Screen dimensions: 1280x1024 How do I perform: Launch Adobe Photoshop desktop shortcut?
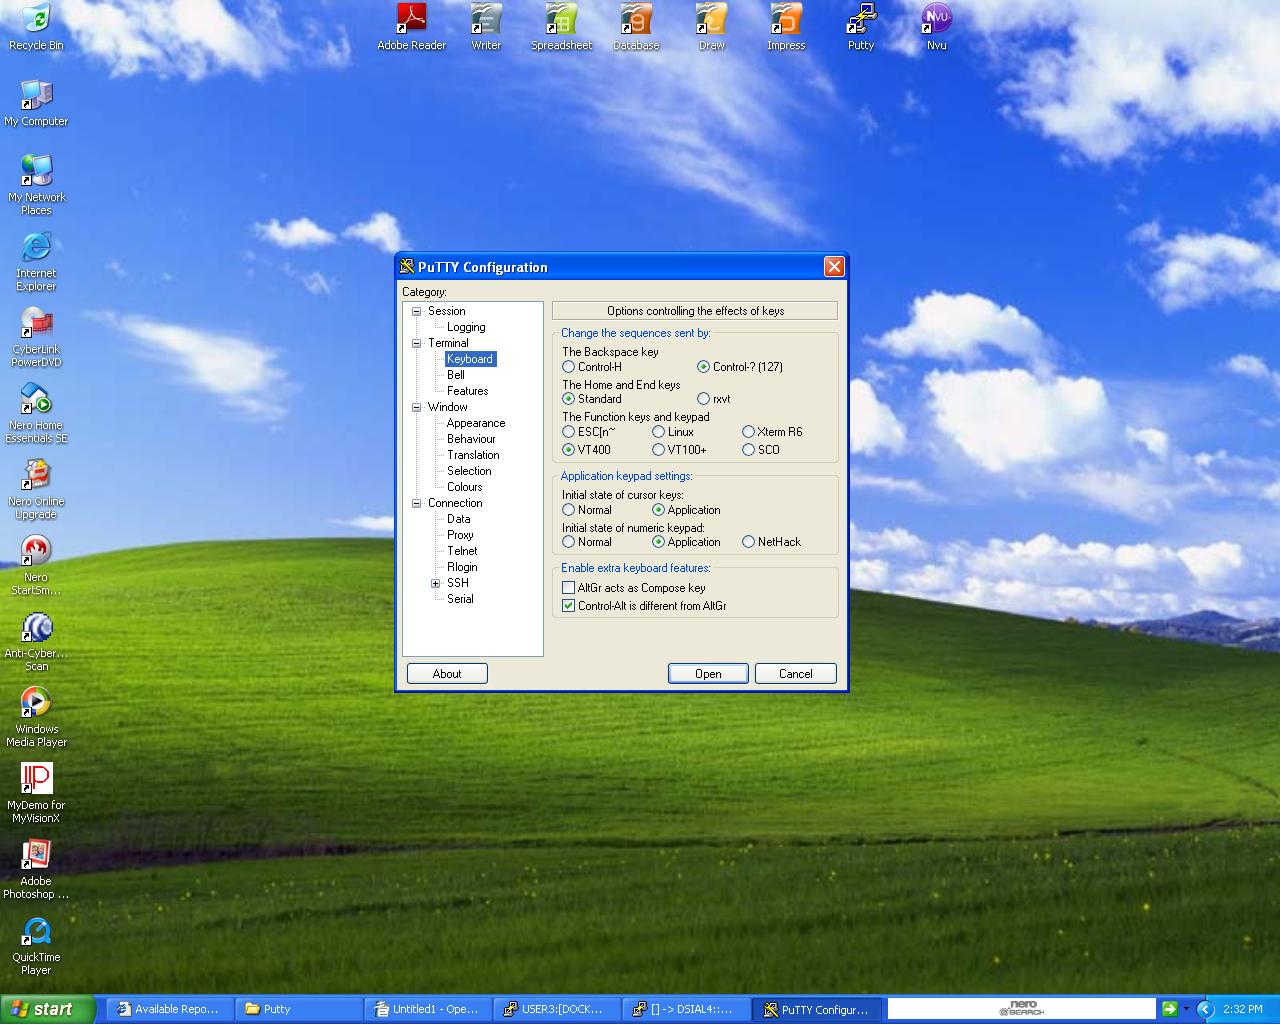point(36,870)
